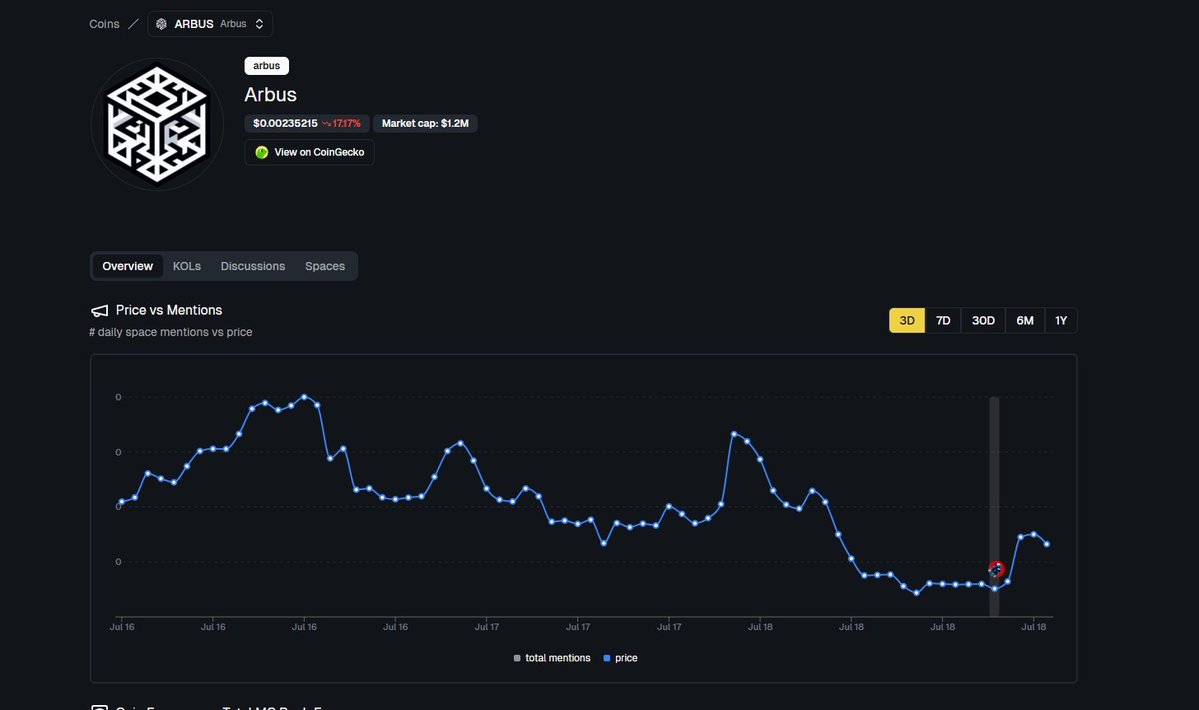Click the Arbus cube logo image
1199x710 pixels.
pyautogui.click(x=157, y=125)
